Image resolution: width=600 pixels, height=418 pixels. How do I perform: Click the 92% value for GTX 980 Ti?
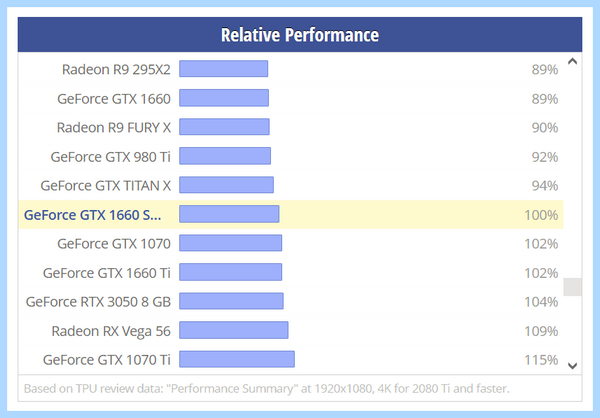point(545,157)
